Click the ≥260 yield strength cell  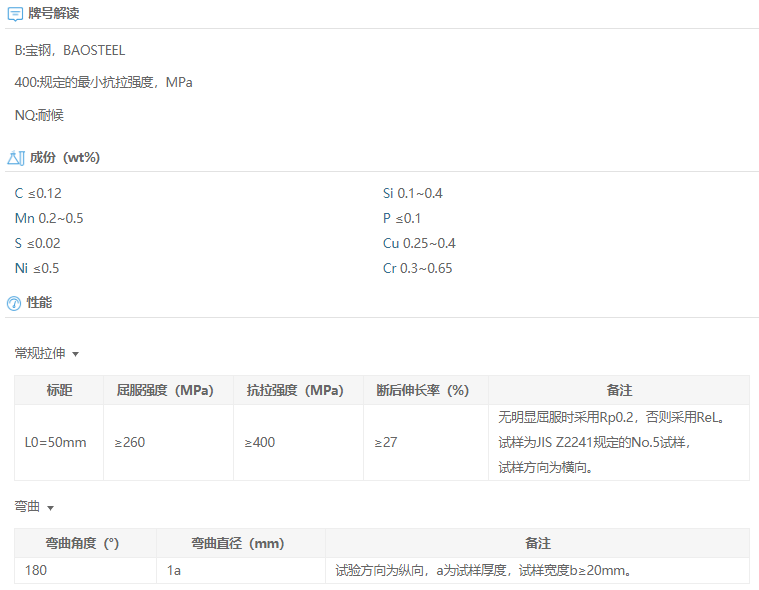pyautogui.click(x=168, y=442)
